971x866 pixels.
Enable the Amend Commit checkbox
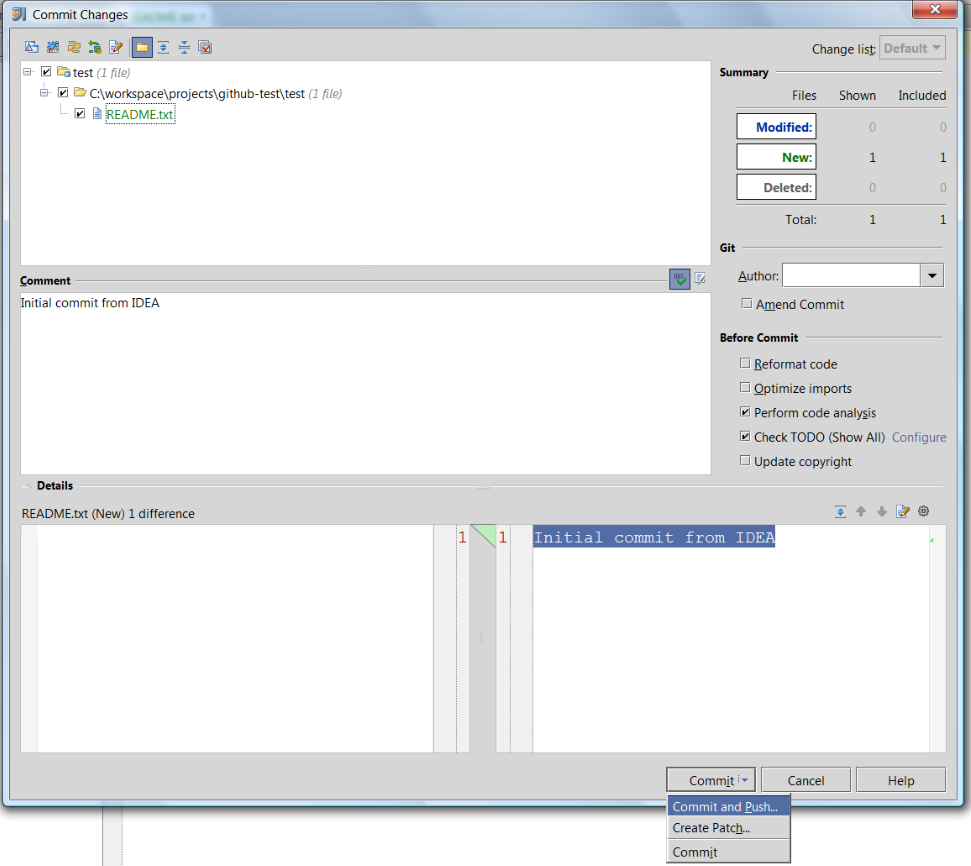[x=747, y=304]
